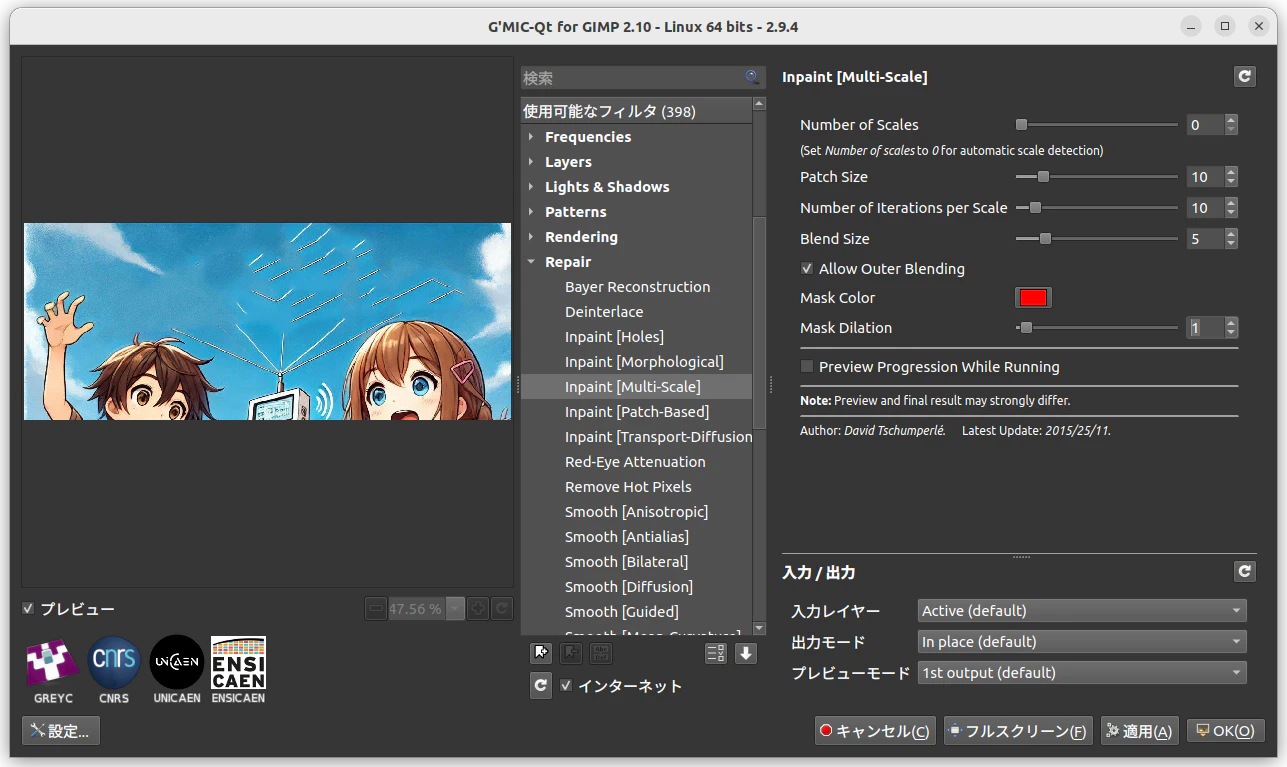Viewport: 1287px width, 767px height.
Task: Select Inpaint [Morphological] filter
Action: (x=644, y=362)
